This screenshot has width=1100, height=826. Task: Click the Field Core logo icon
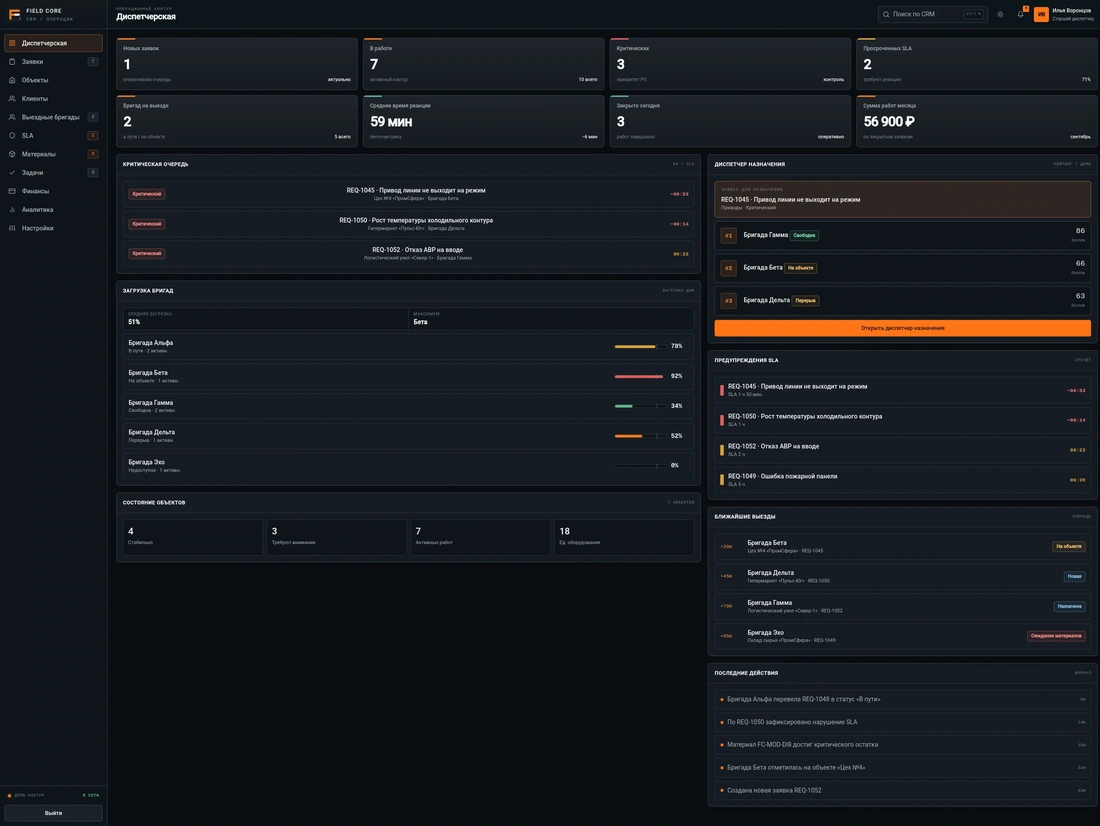pos(14,14)
